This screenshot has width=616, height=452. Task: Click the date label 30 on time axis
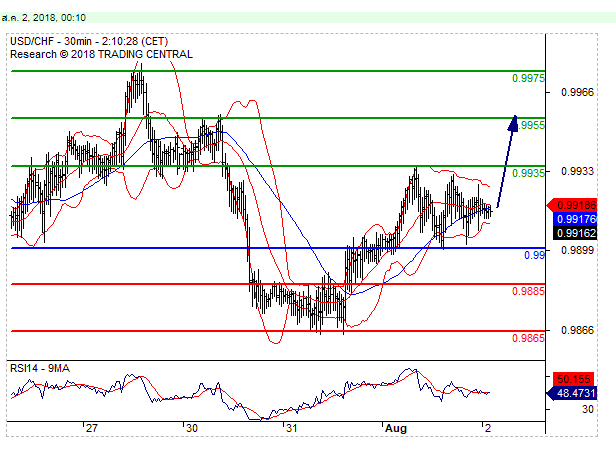tap(192, 428)
